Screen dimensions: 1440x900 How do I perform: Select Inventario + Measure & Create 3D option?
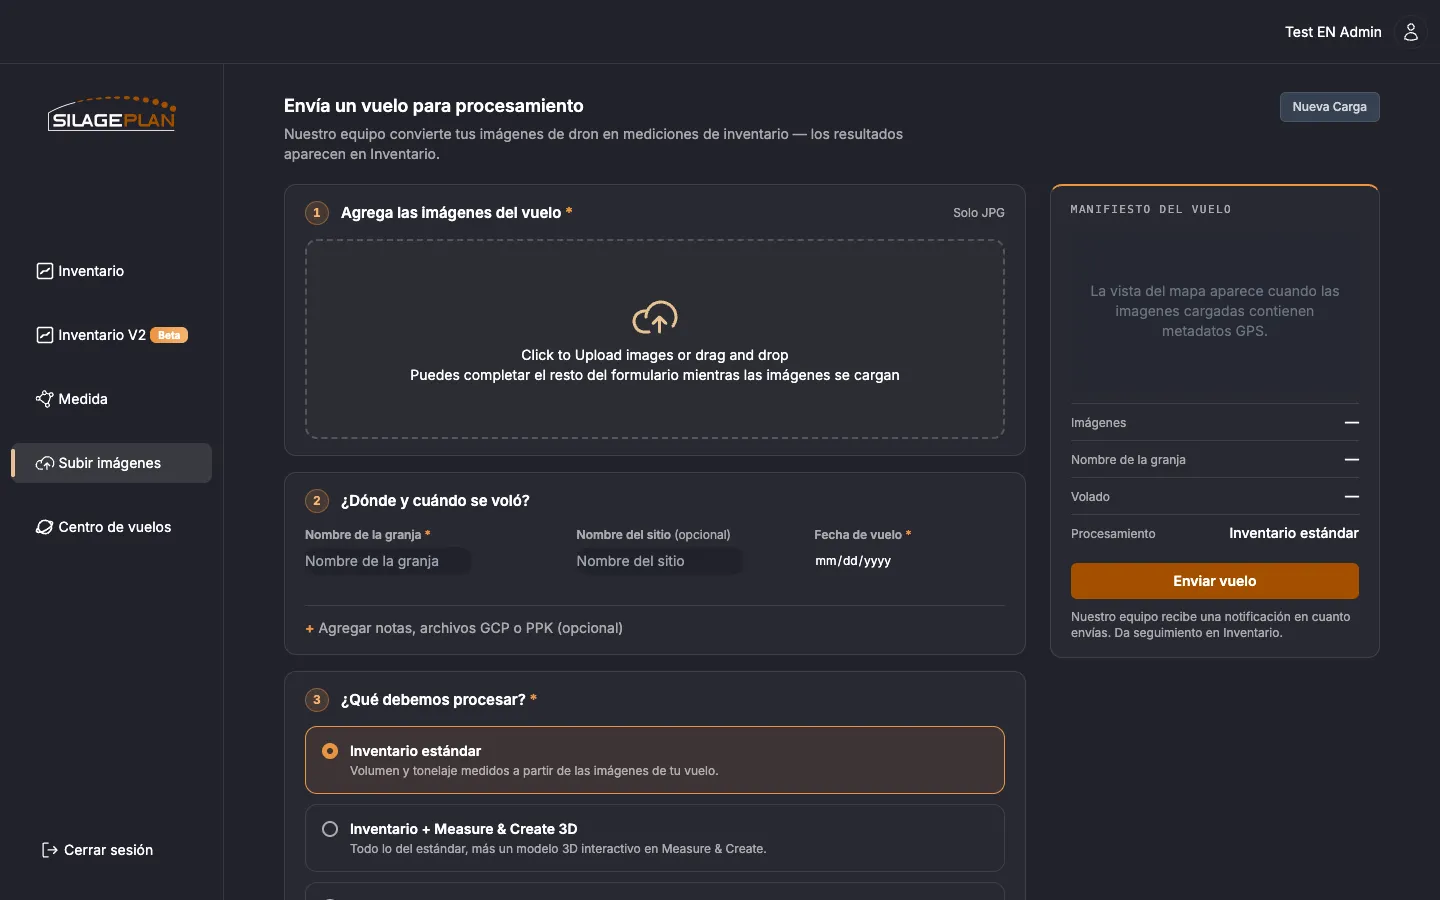655,838
